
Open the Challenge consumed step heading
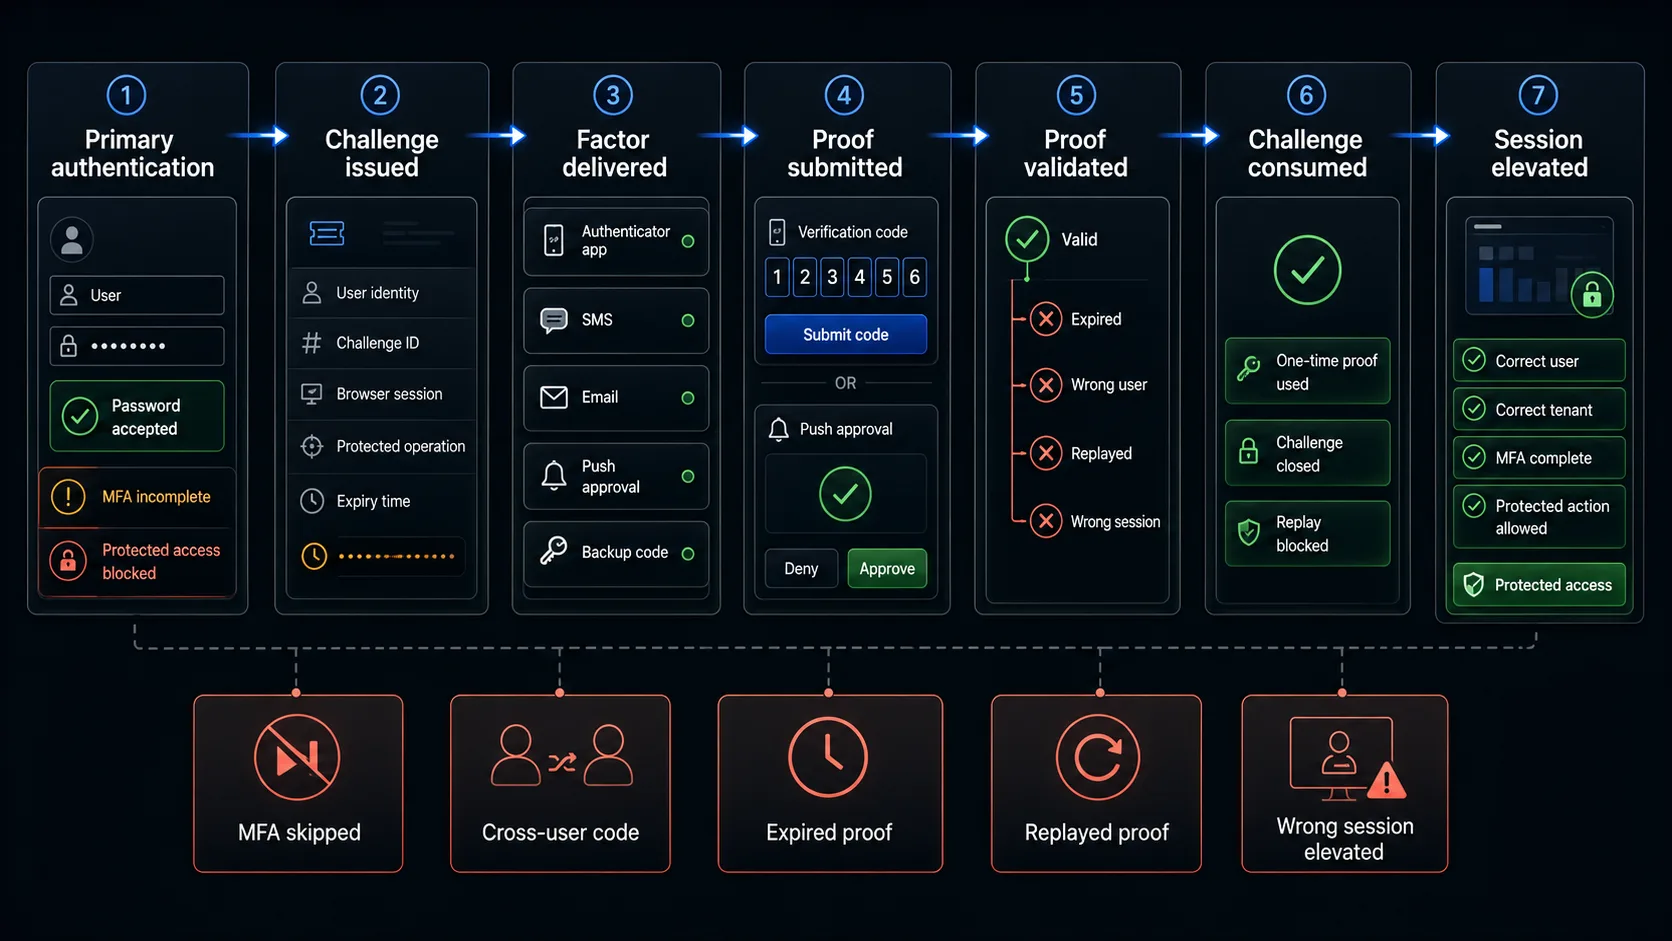click(x=1306, y=153)
